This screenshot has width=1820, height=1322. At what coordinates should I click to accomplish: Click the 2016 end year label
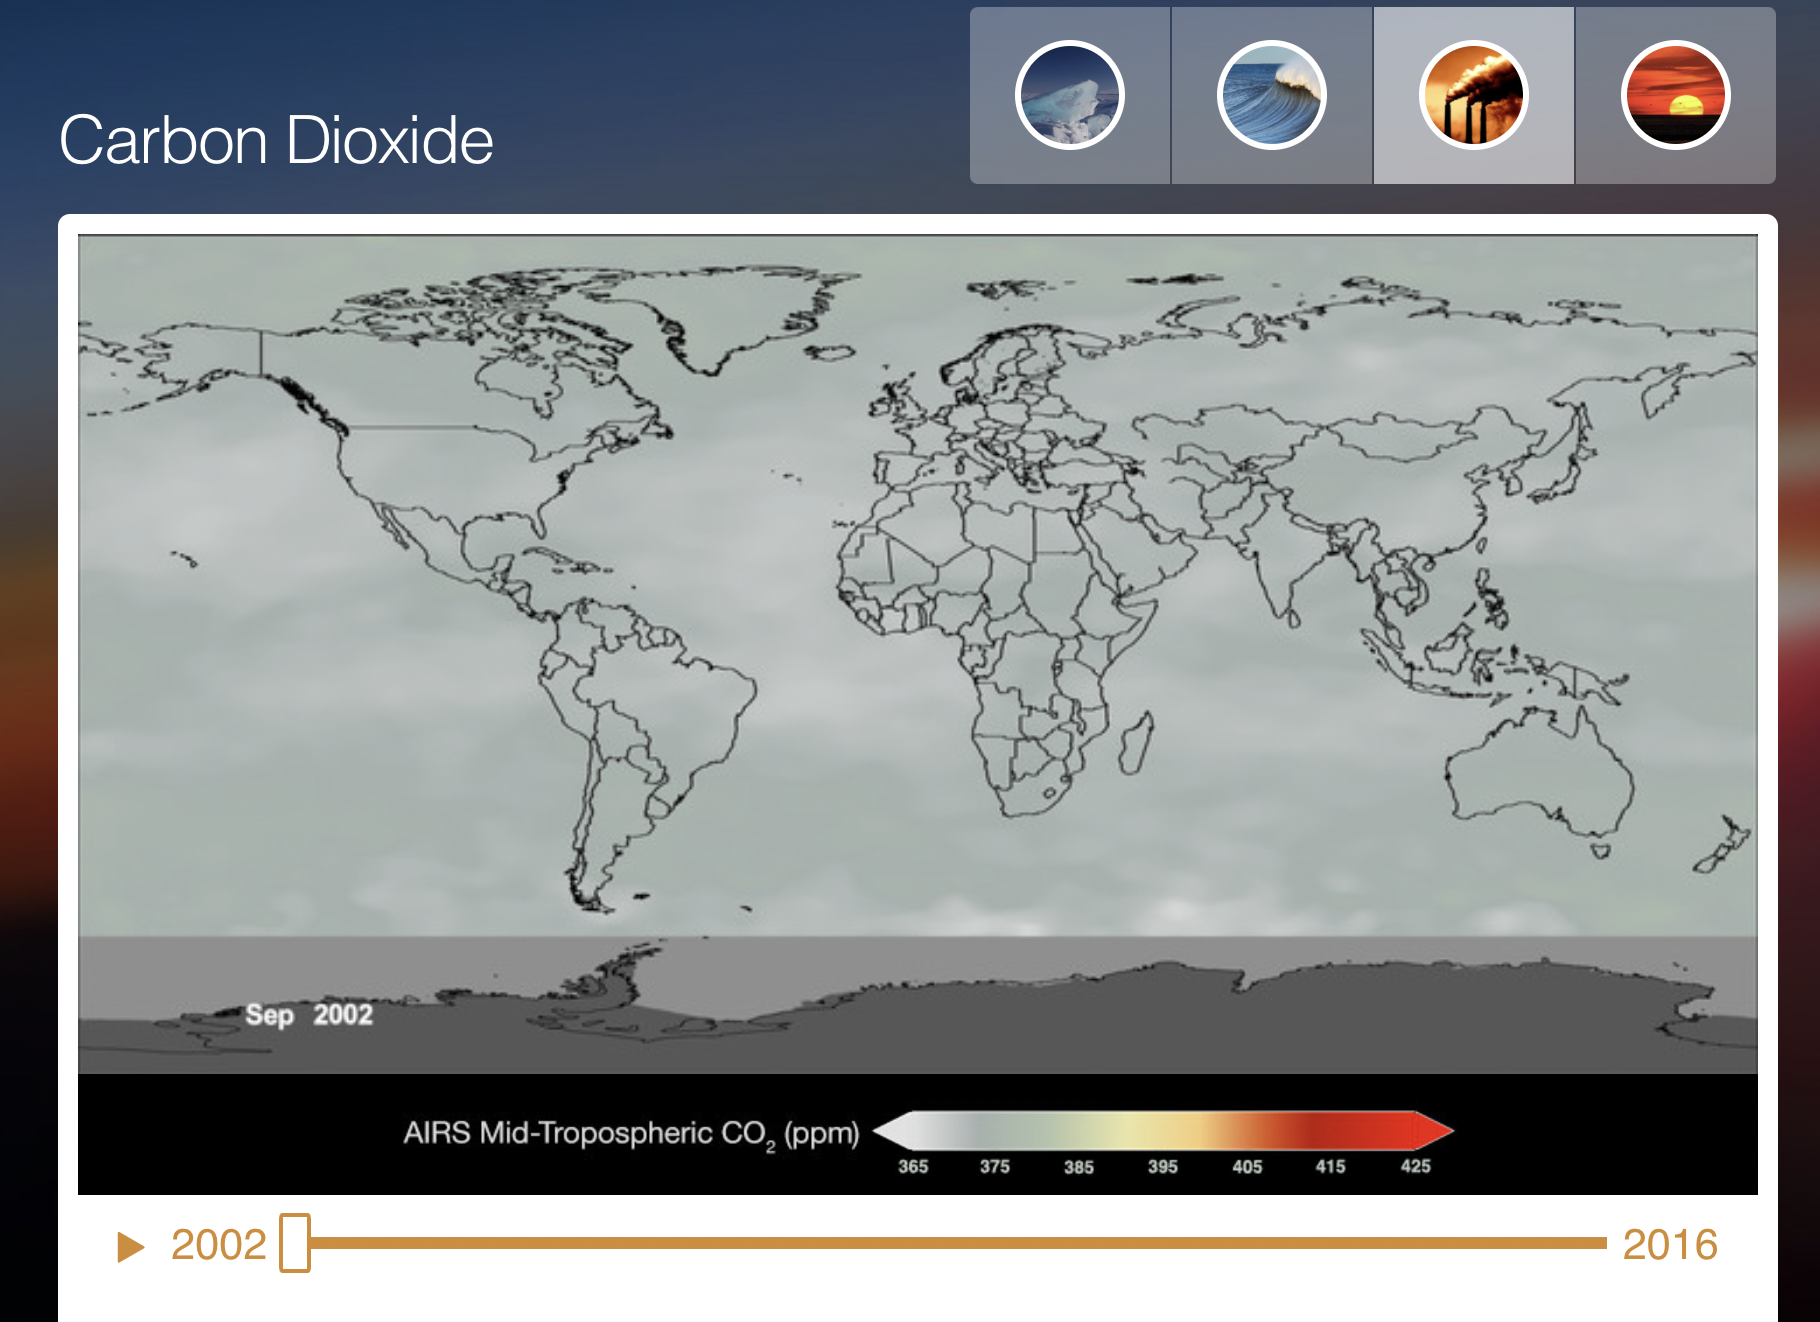click(1669, 1245)
